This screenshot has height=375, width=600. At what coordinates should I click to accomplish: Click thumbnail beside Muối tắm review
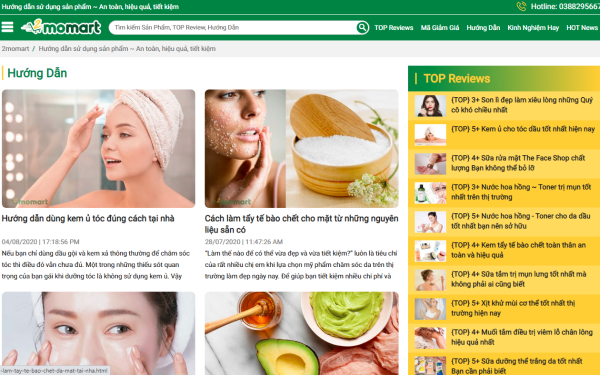(x=430, y=338)
